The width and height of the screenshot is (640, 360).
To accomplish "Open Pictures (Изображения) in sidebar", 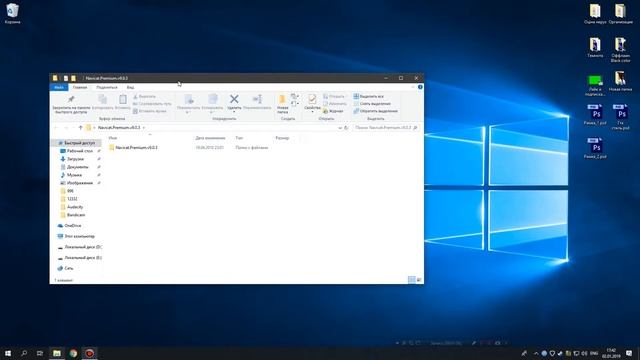I will pyautogui.click(x=77, y=183).
